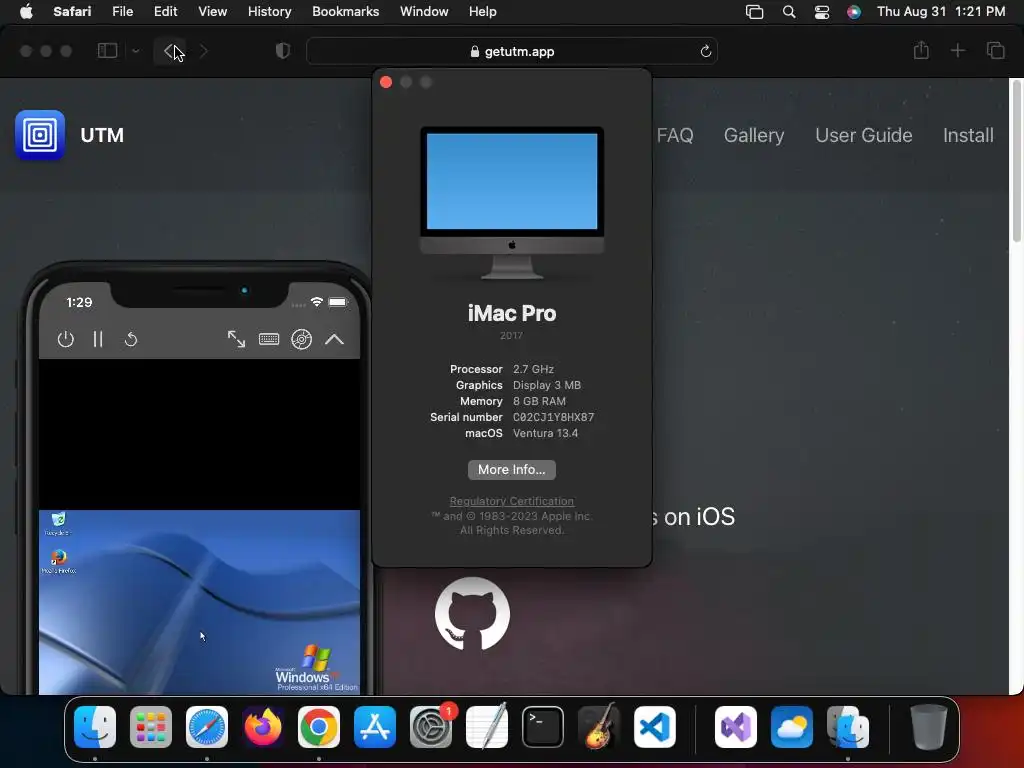The width and height of the screenshot is (1024, 768).
Task: Click the disc drive icon in phone toolbar
Action: (x=301, y=339)
